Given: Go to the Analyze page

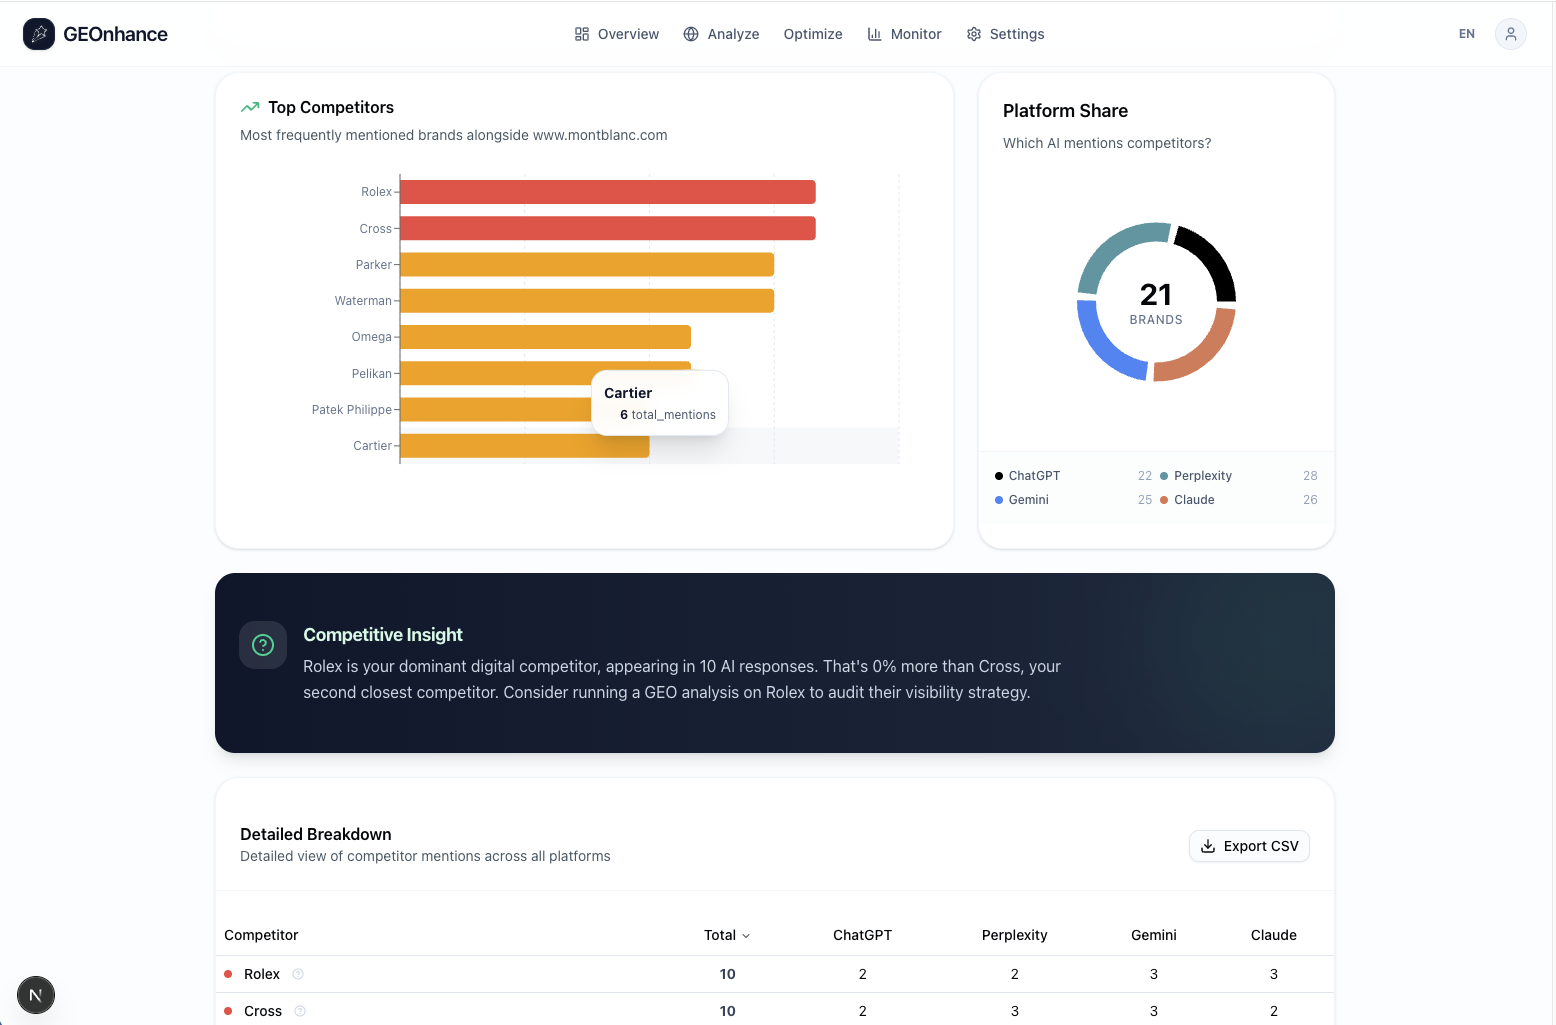Looking at the screenshot, I should (x=721, y=34).
